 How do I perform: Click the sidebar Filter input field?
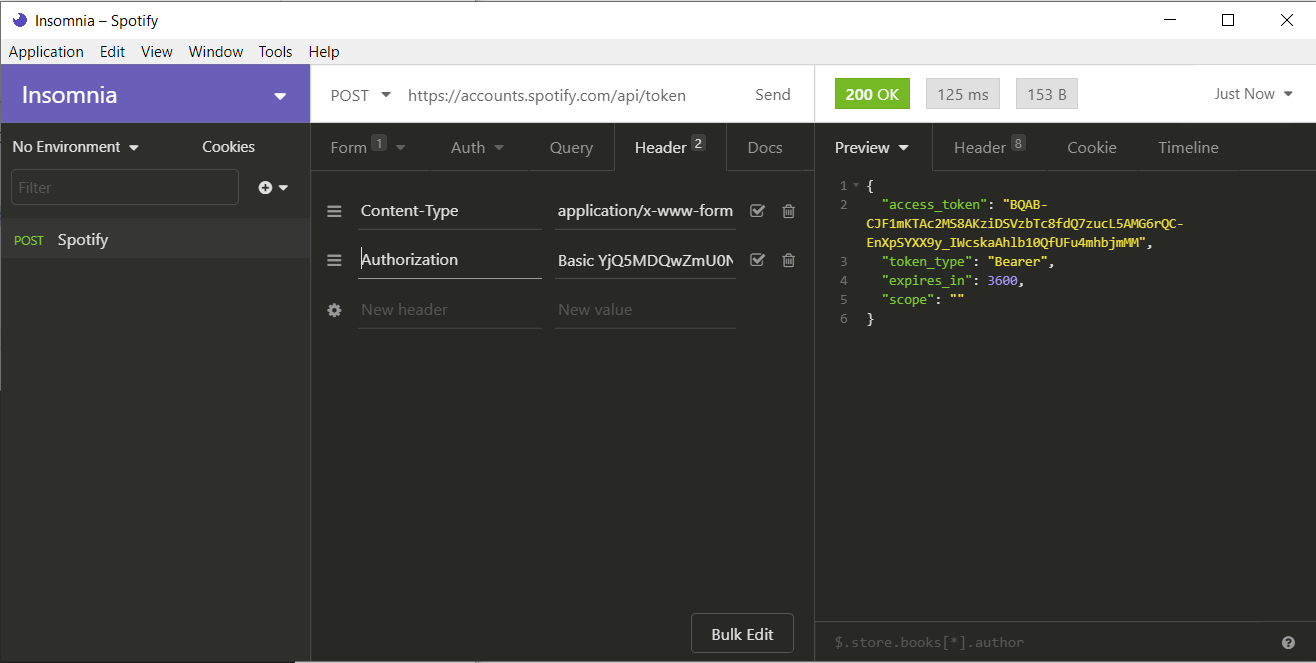125,188
